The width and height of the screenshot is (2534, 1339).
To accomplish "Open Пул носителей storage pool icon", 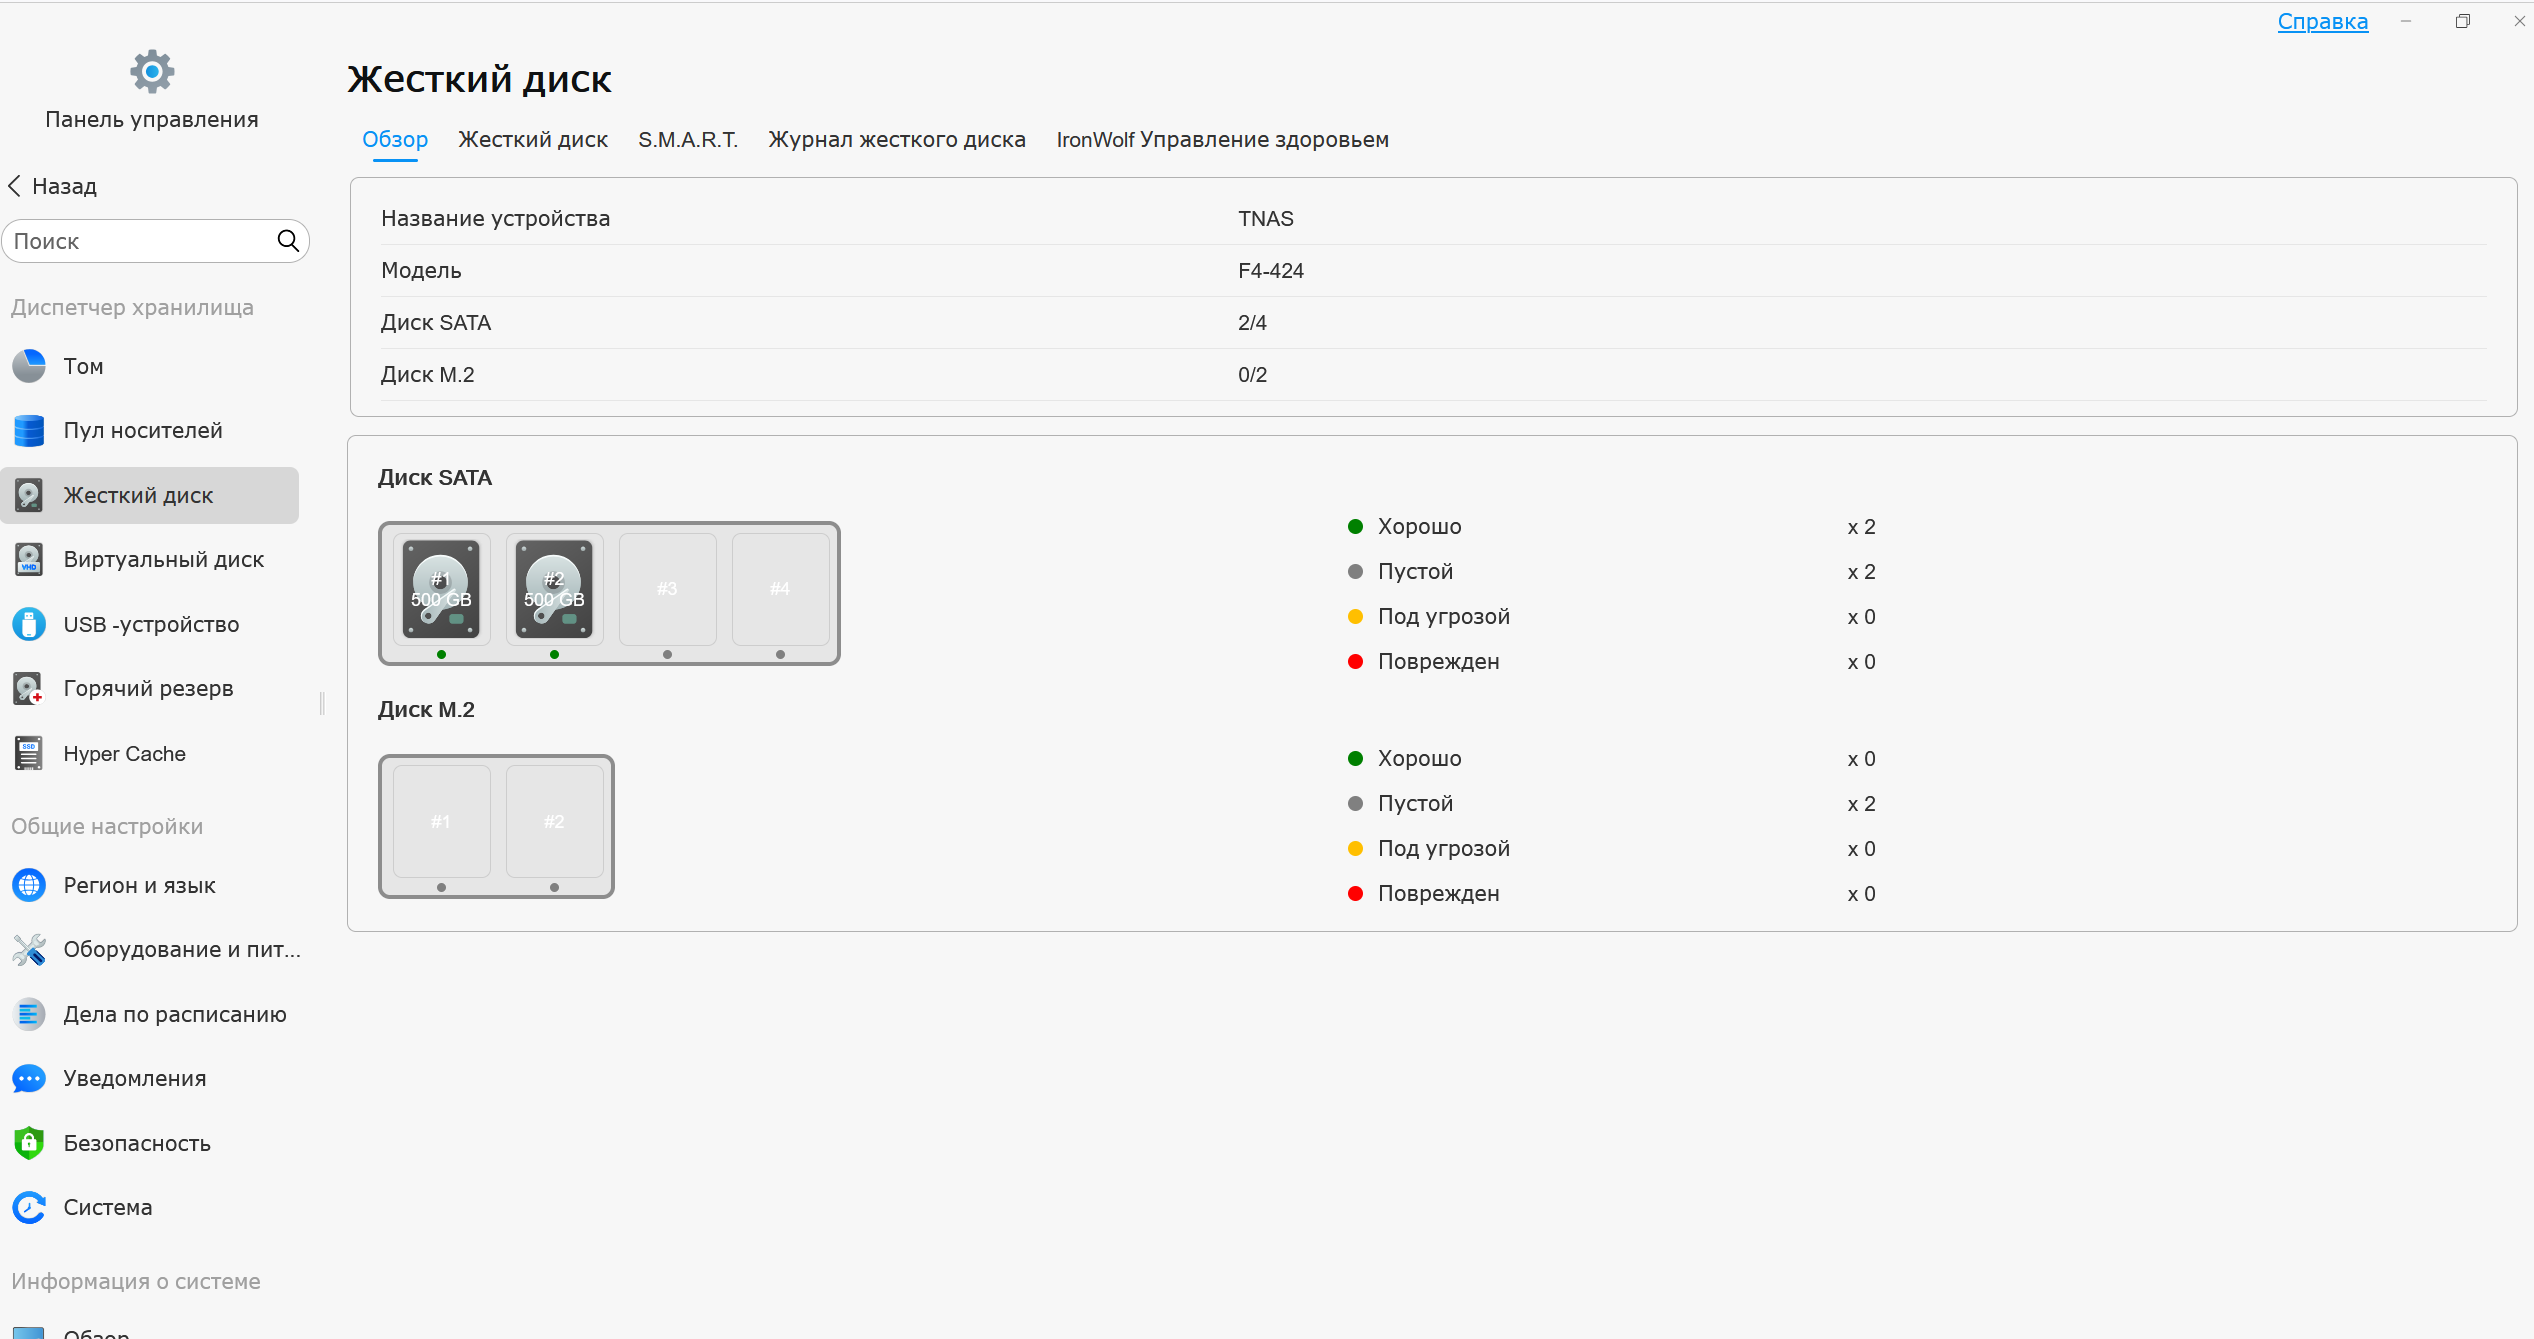I will tap(29, 431).
